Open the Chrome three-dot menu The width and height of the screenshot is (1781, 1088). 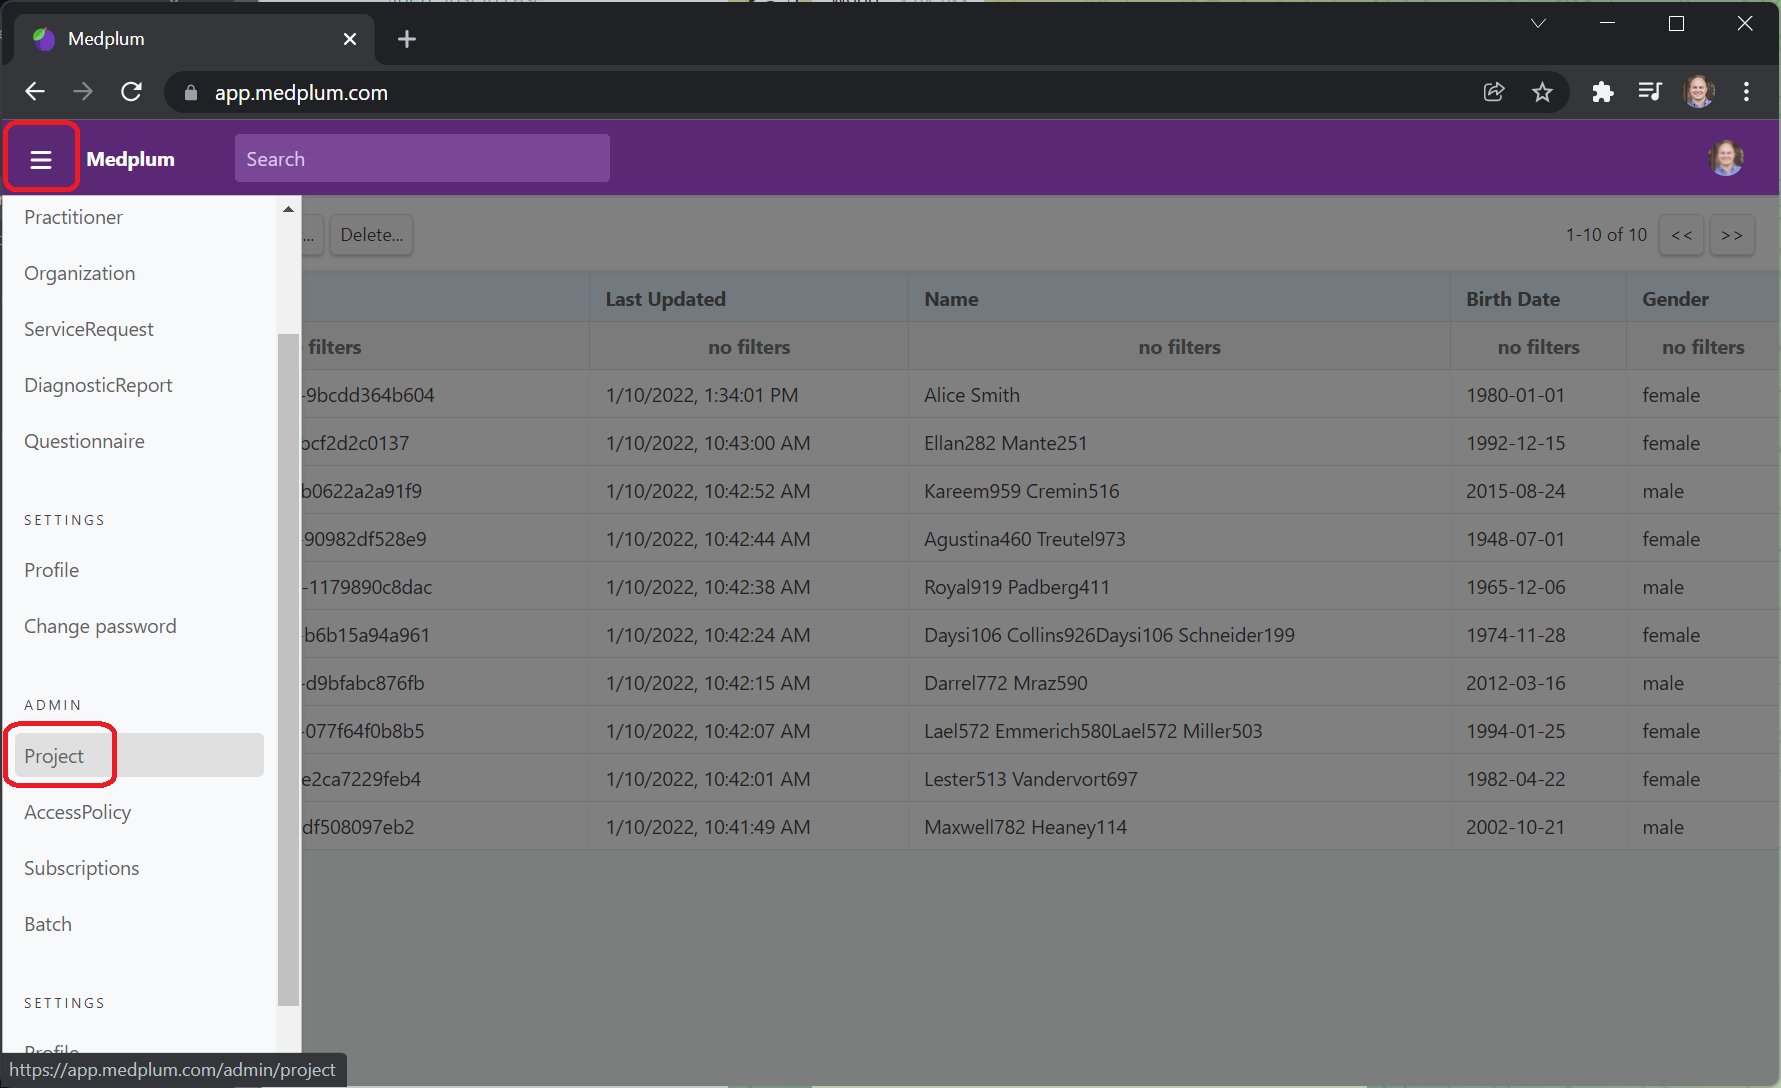pos(1746,91)
